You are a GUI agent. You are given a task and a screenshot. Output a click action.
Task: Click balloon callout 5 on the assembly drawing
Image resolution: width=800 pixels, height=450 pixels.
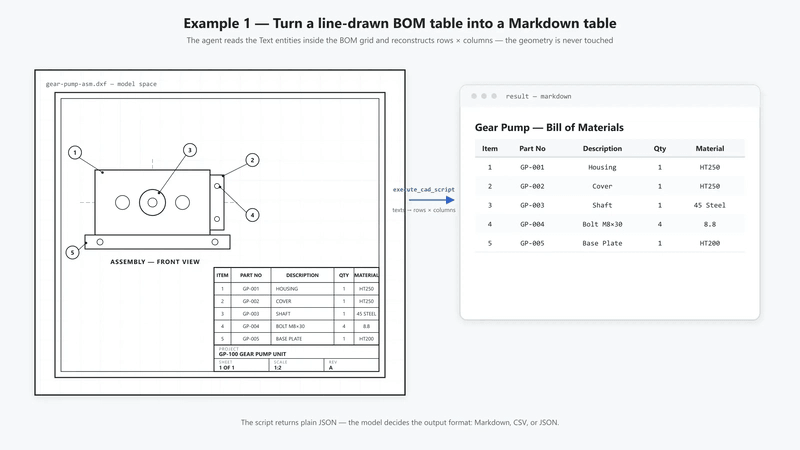tap(72, 252)
